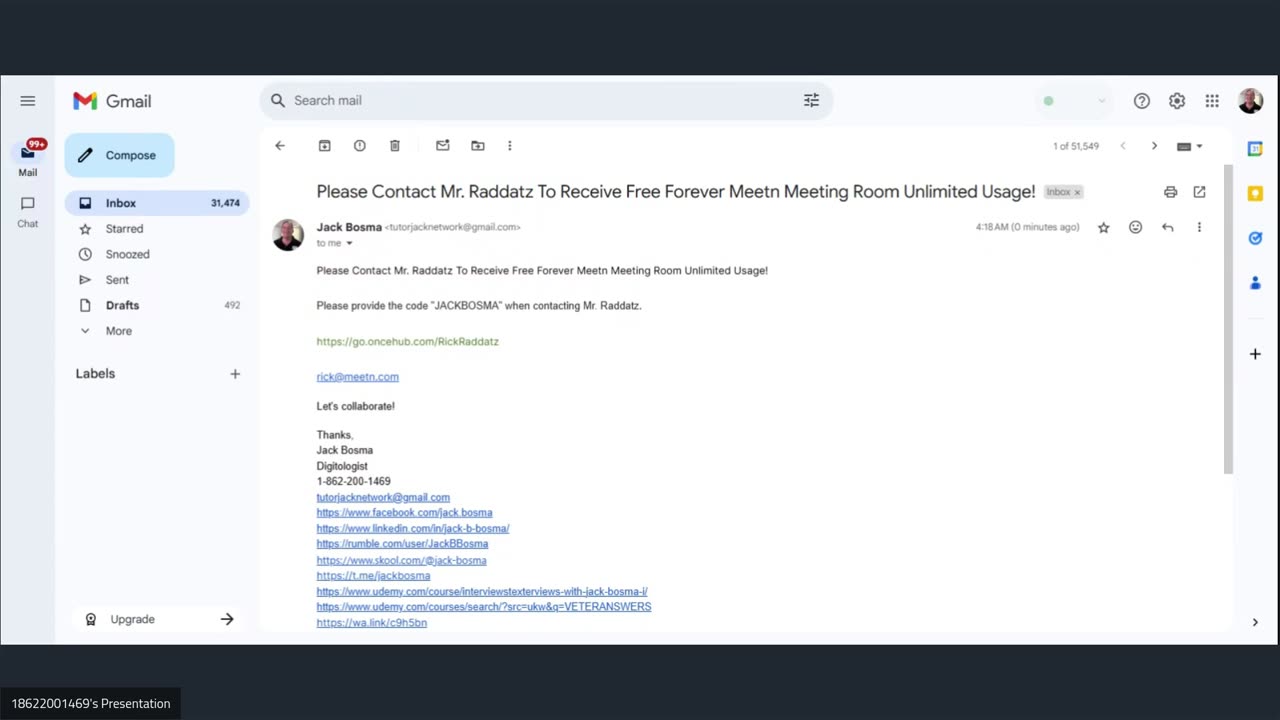Viewport: 1280px width, 720px height.
Task: Click the Search mail field
Action: pyautogui.click(x=545, y=100)
